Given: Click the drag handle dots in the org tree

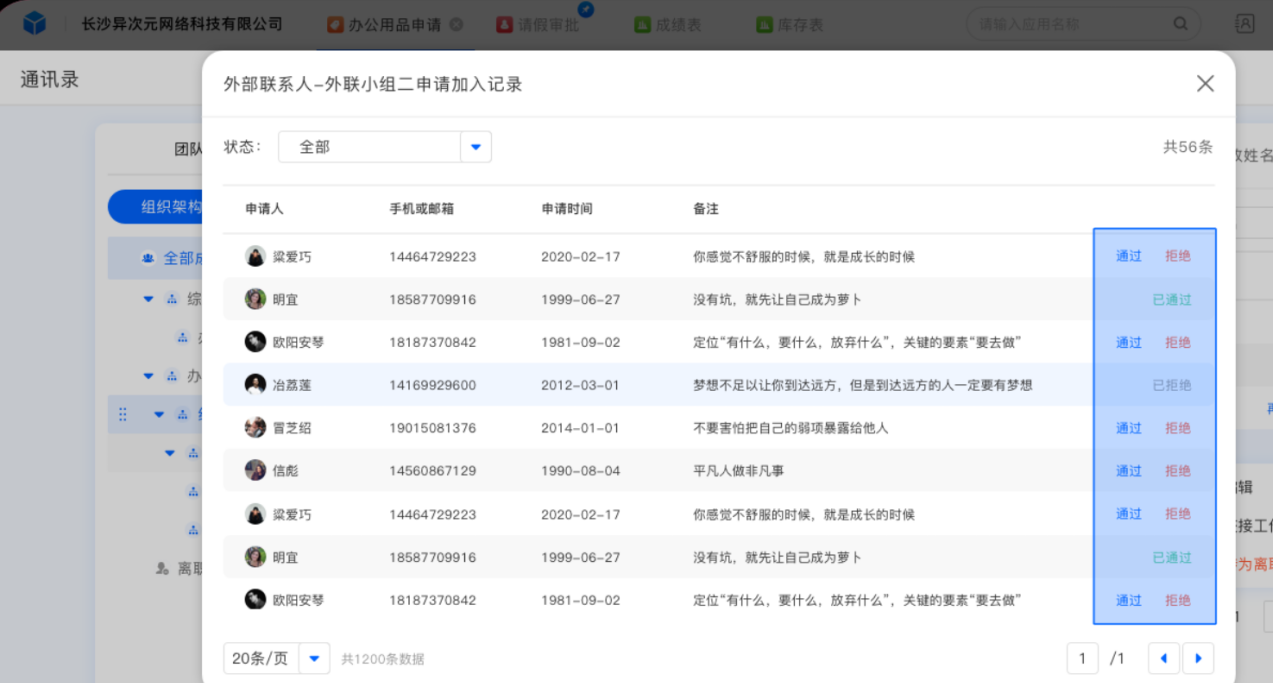Looking at the screenshot, I should pyautogui.click(x=123, y=414).
